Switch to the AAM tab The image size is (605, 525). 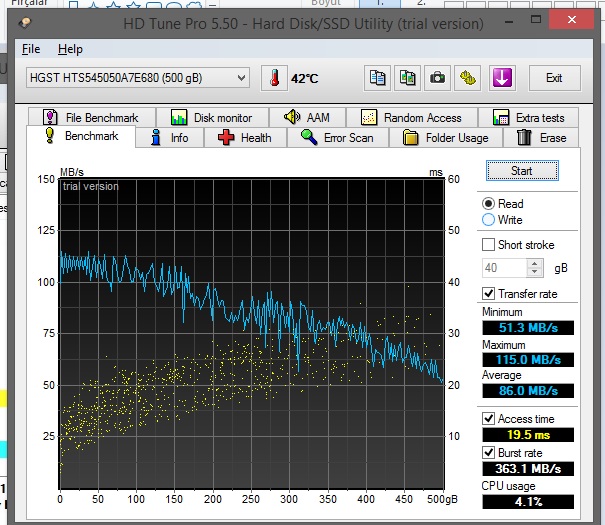click(x=308, y=117)
